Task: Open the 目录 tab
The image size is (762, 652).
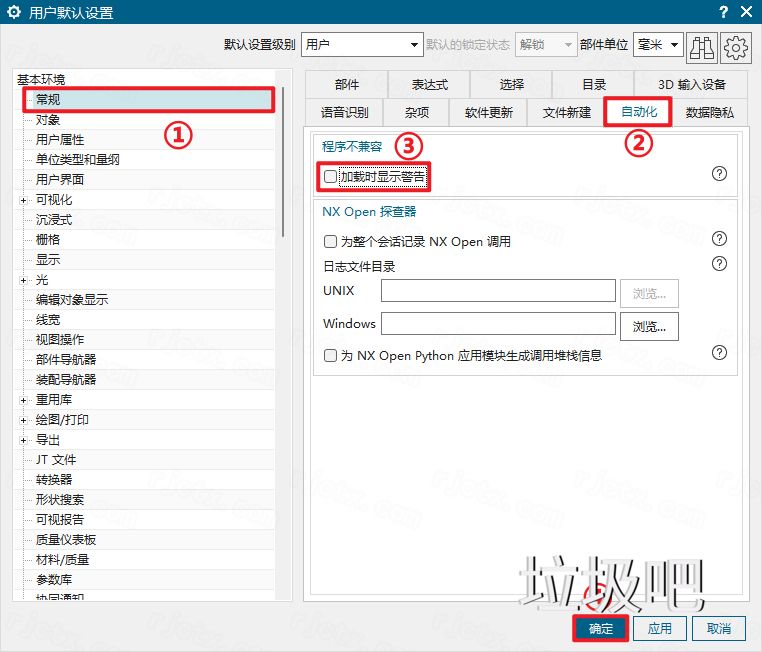Action: 594,85
